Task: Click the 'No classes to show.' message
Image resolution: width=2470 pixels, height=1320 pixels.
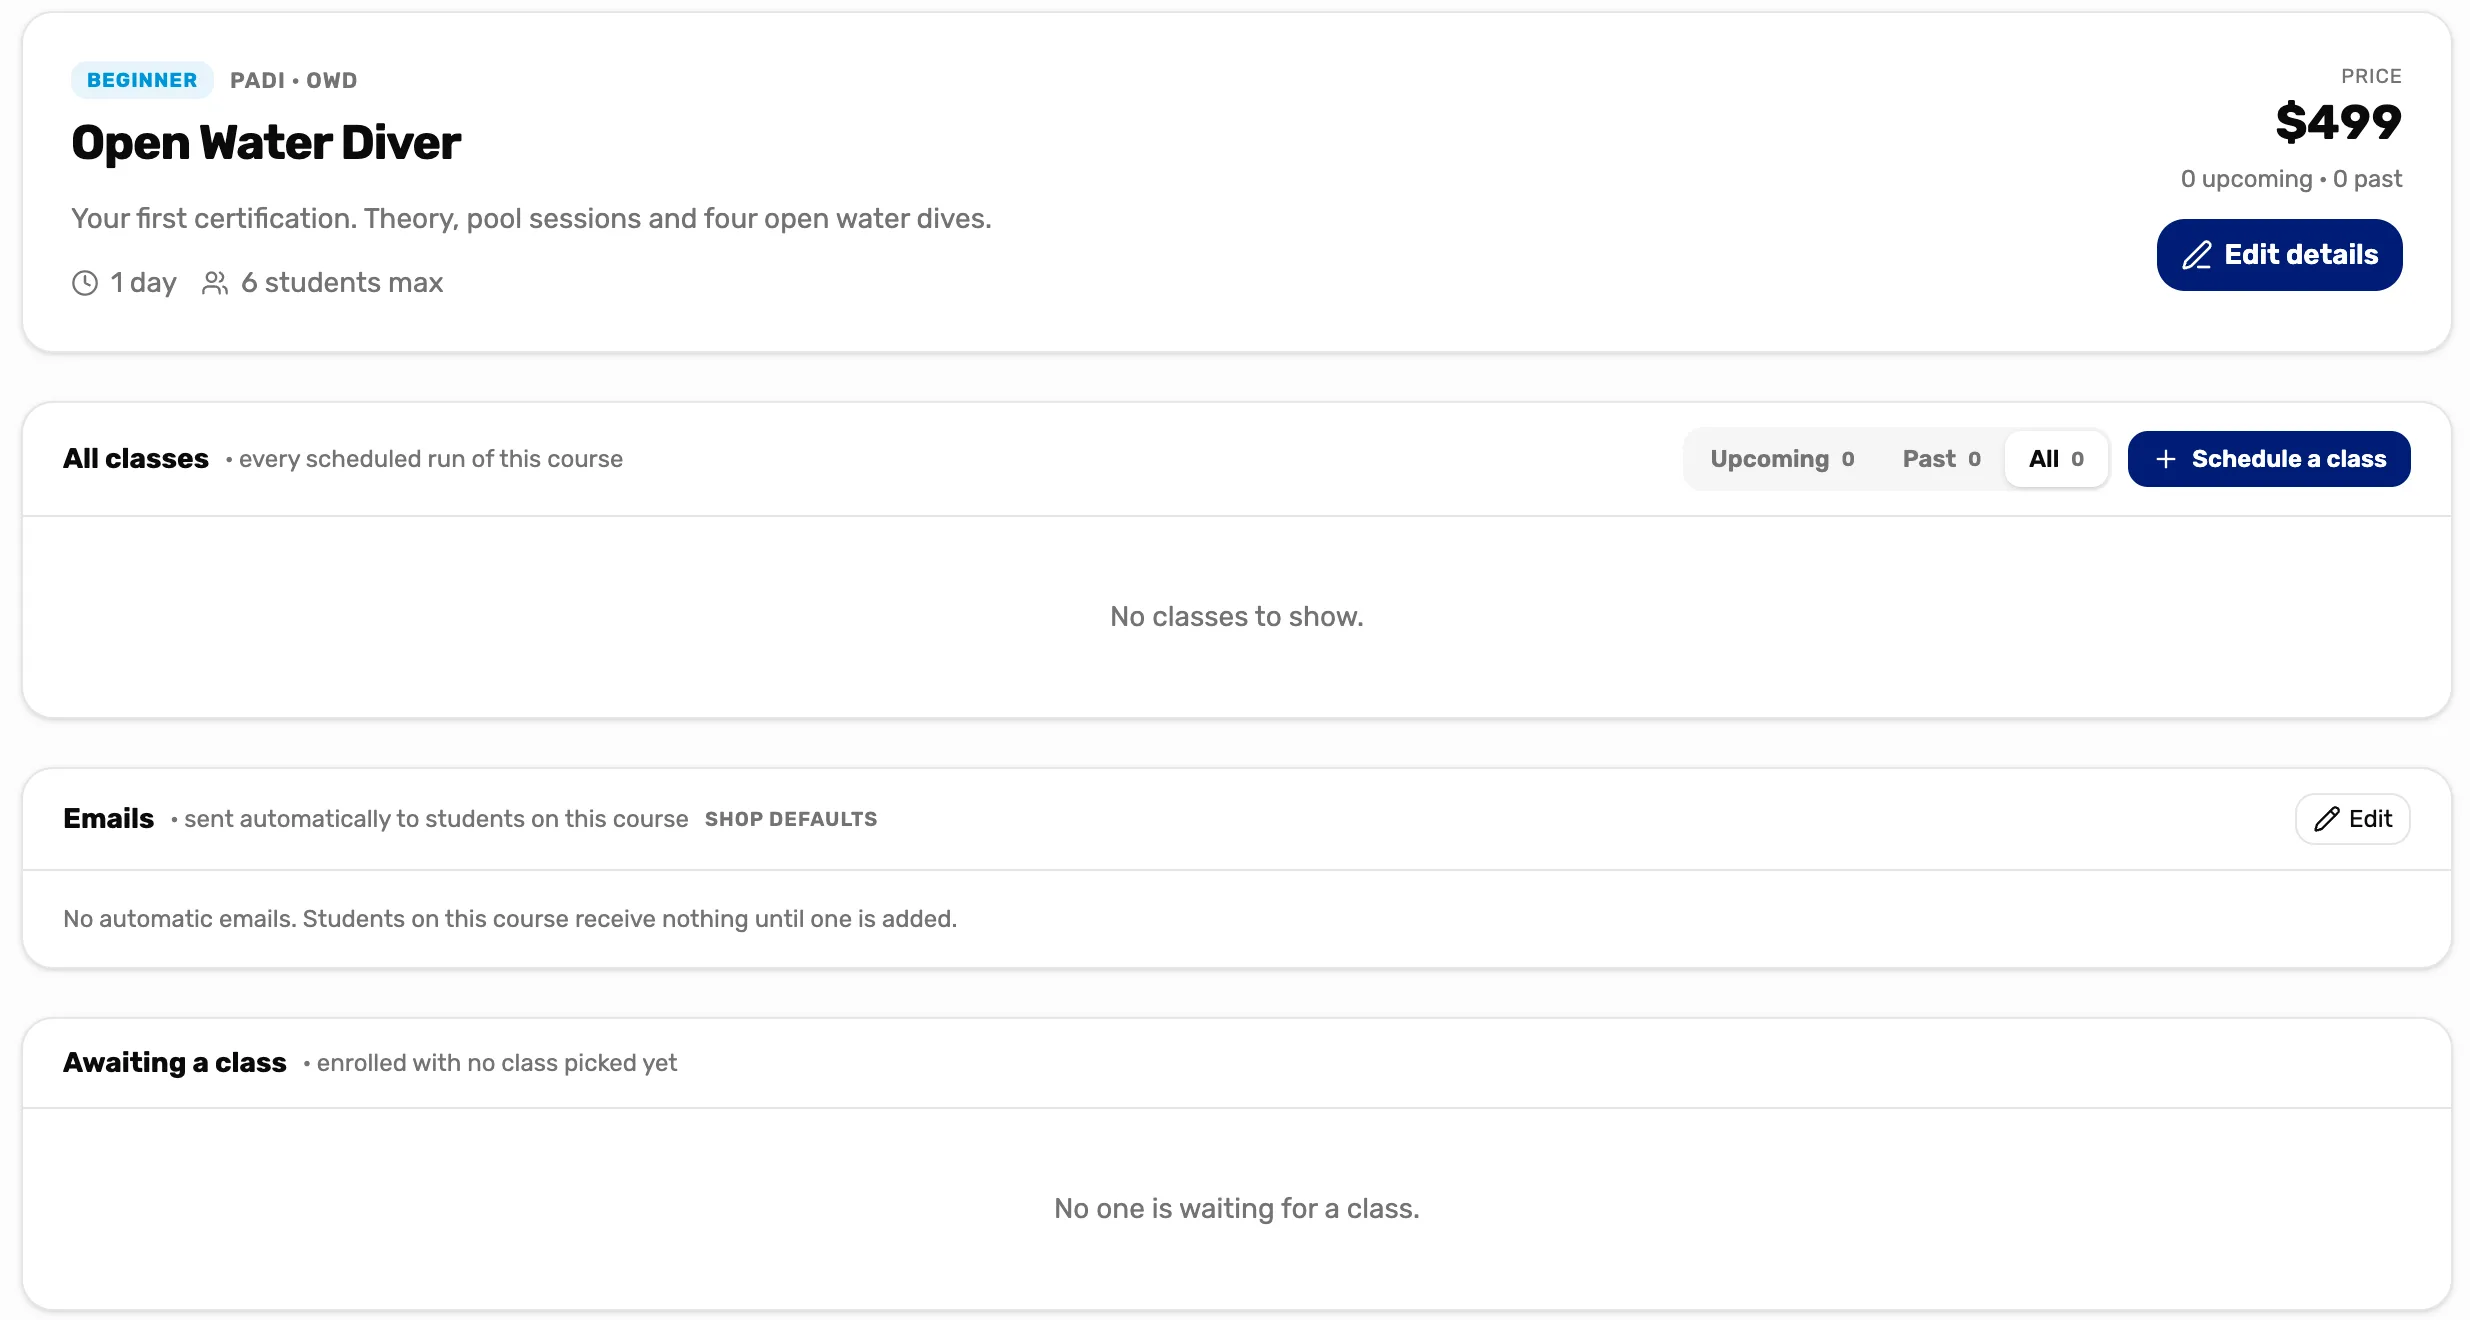Action: point(1236,617)
